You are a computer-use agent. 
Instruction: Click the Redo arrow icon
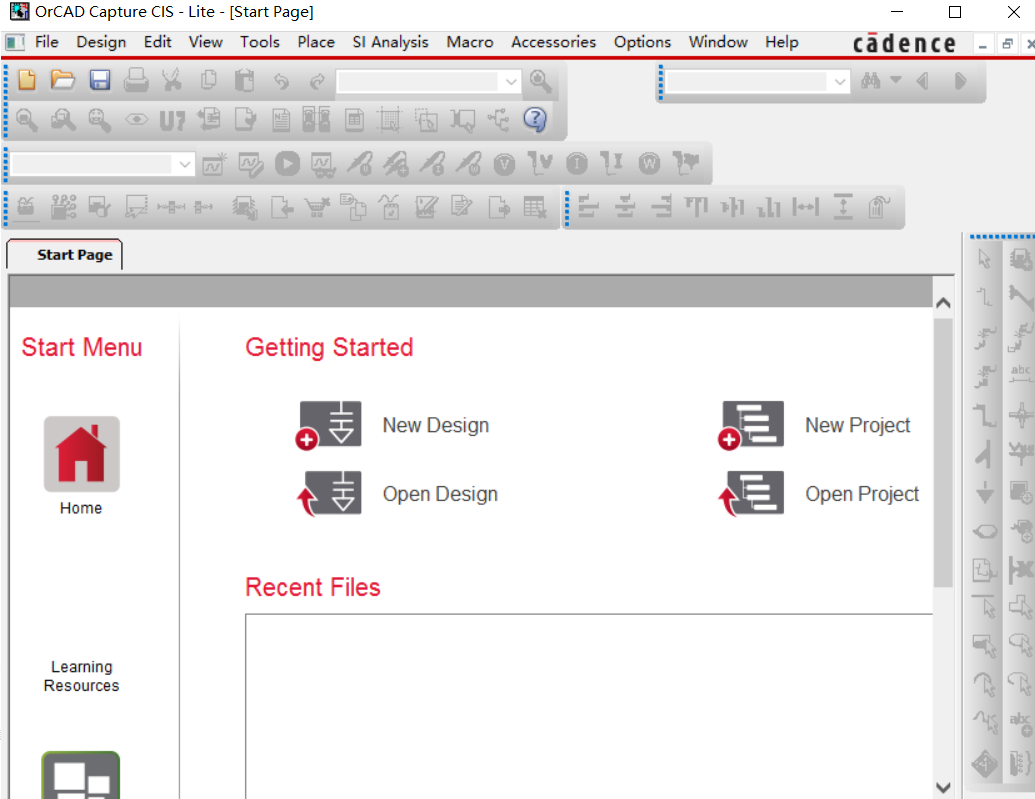coord(317,81)
